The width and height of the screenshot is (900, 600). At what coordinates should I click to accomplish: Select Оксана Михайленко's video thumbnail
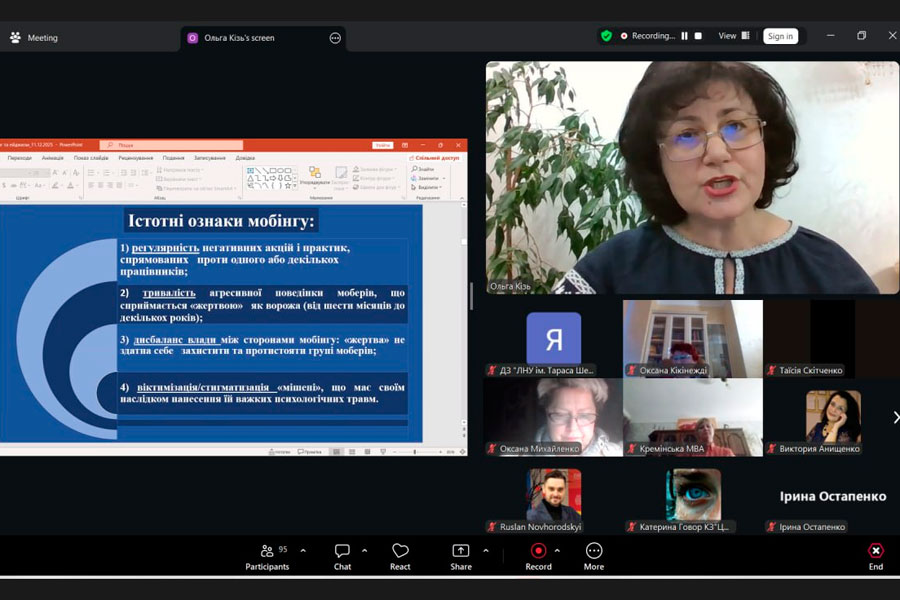(553, 417)
